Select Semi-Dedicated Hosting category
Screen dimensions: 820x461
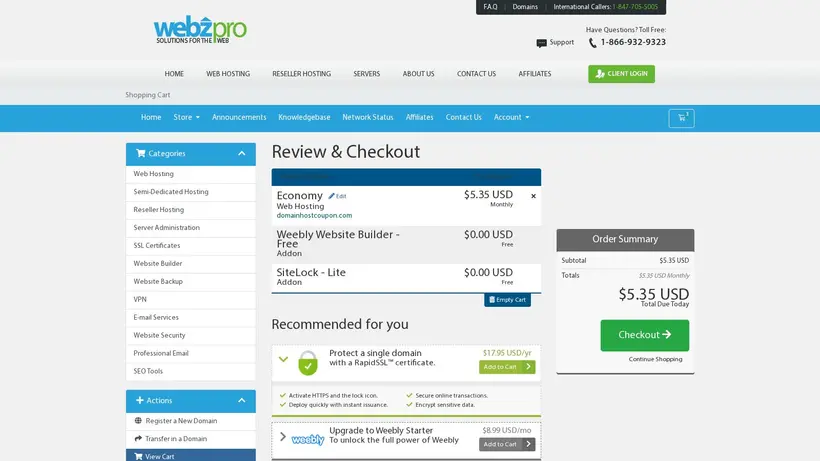191,192
